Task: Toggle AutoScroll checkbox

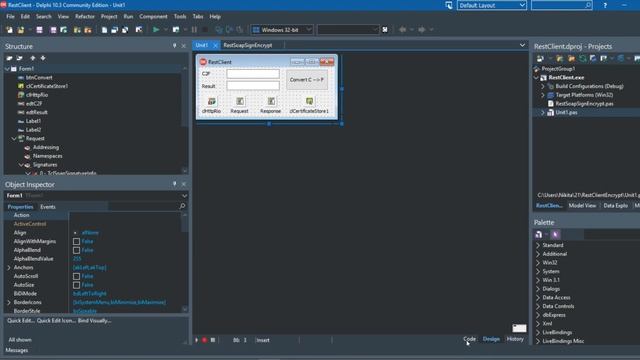Action: pos(76,276)
